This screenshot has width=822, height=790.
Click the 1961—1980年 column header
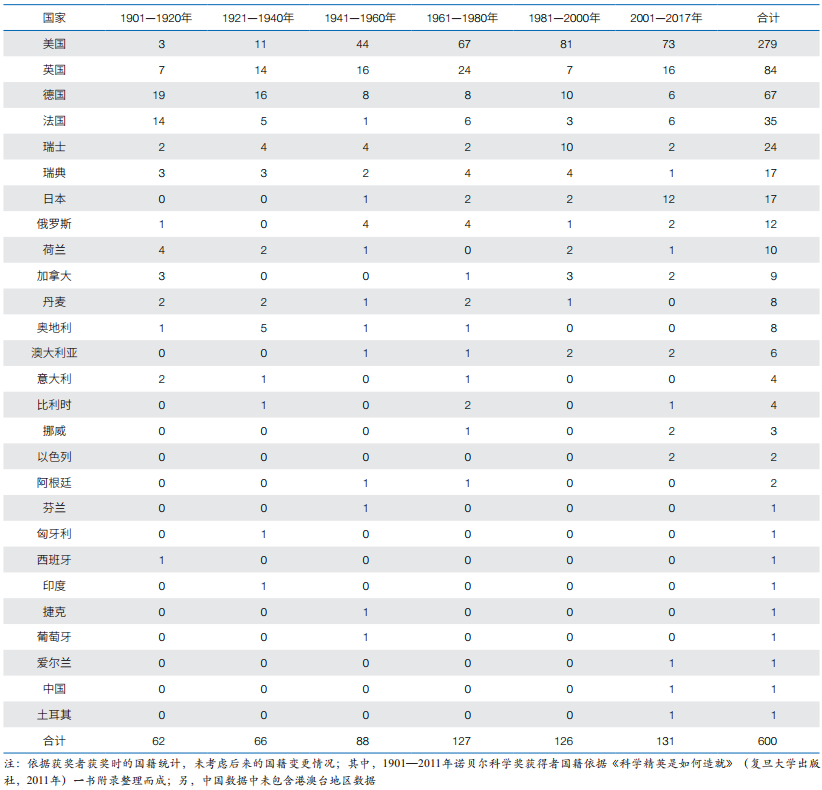coord(462,18)
